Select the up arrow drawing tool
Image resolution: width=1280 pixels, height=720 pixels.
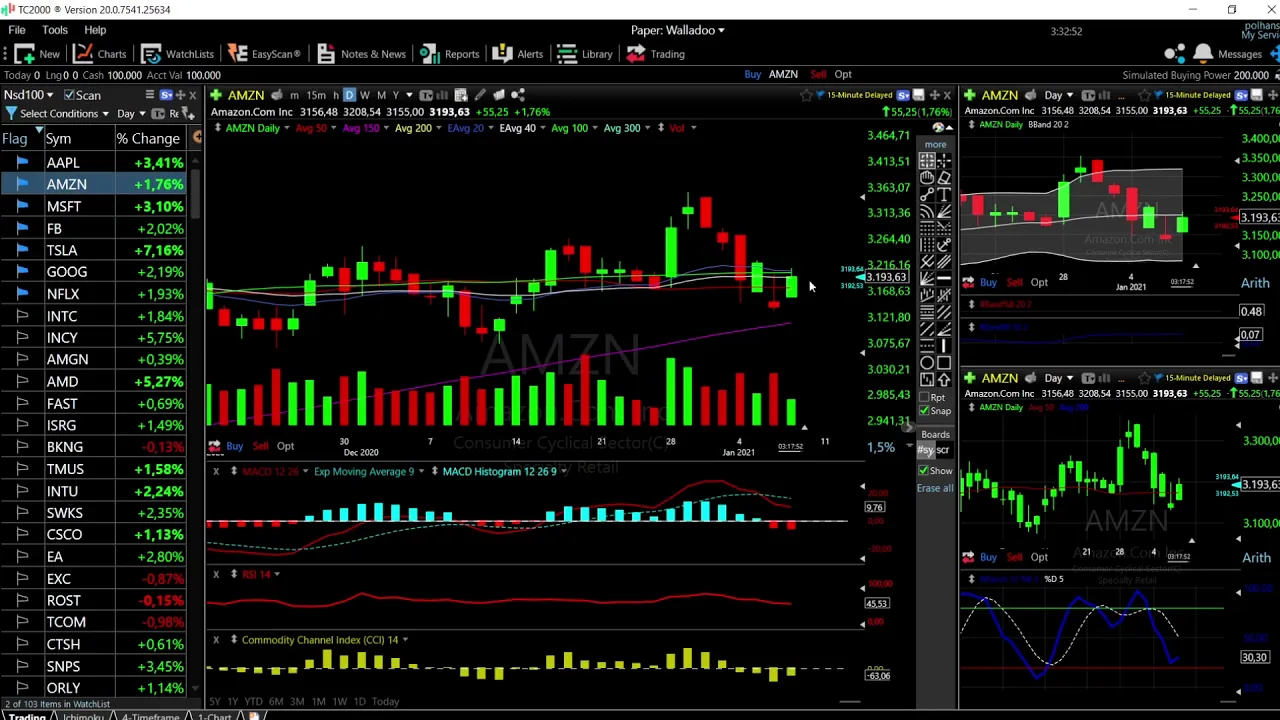pos(944,381)
